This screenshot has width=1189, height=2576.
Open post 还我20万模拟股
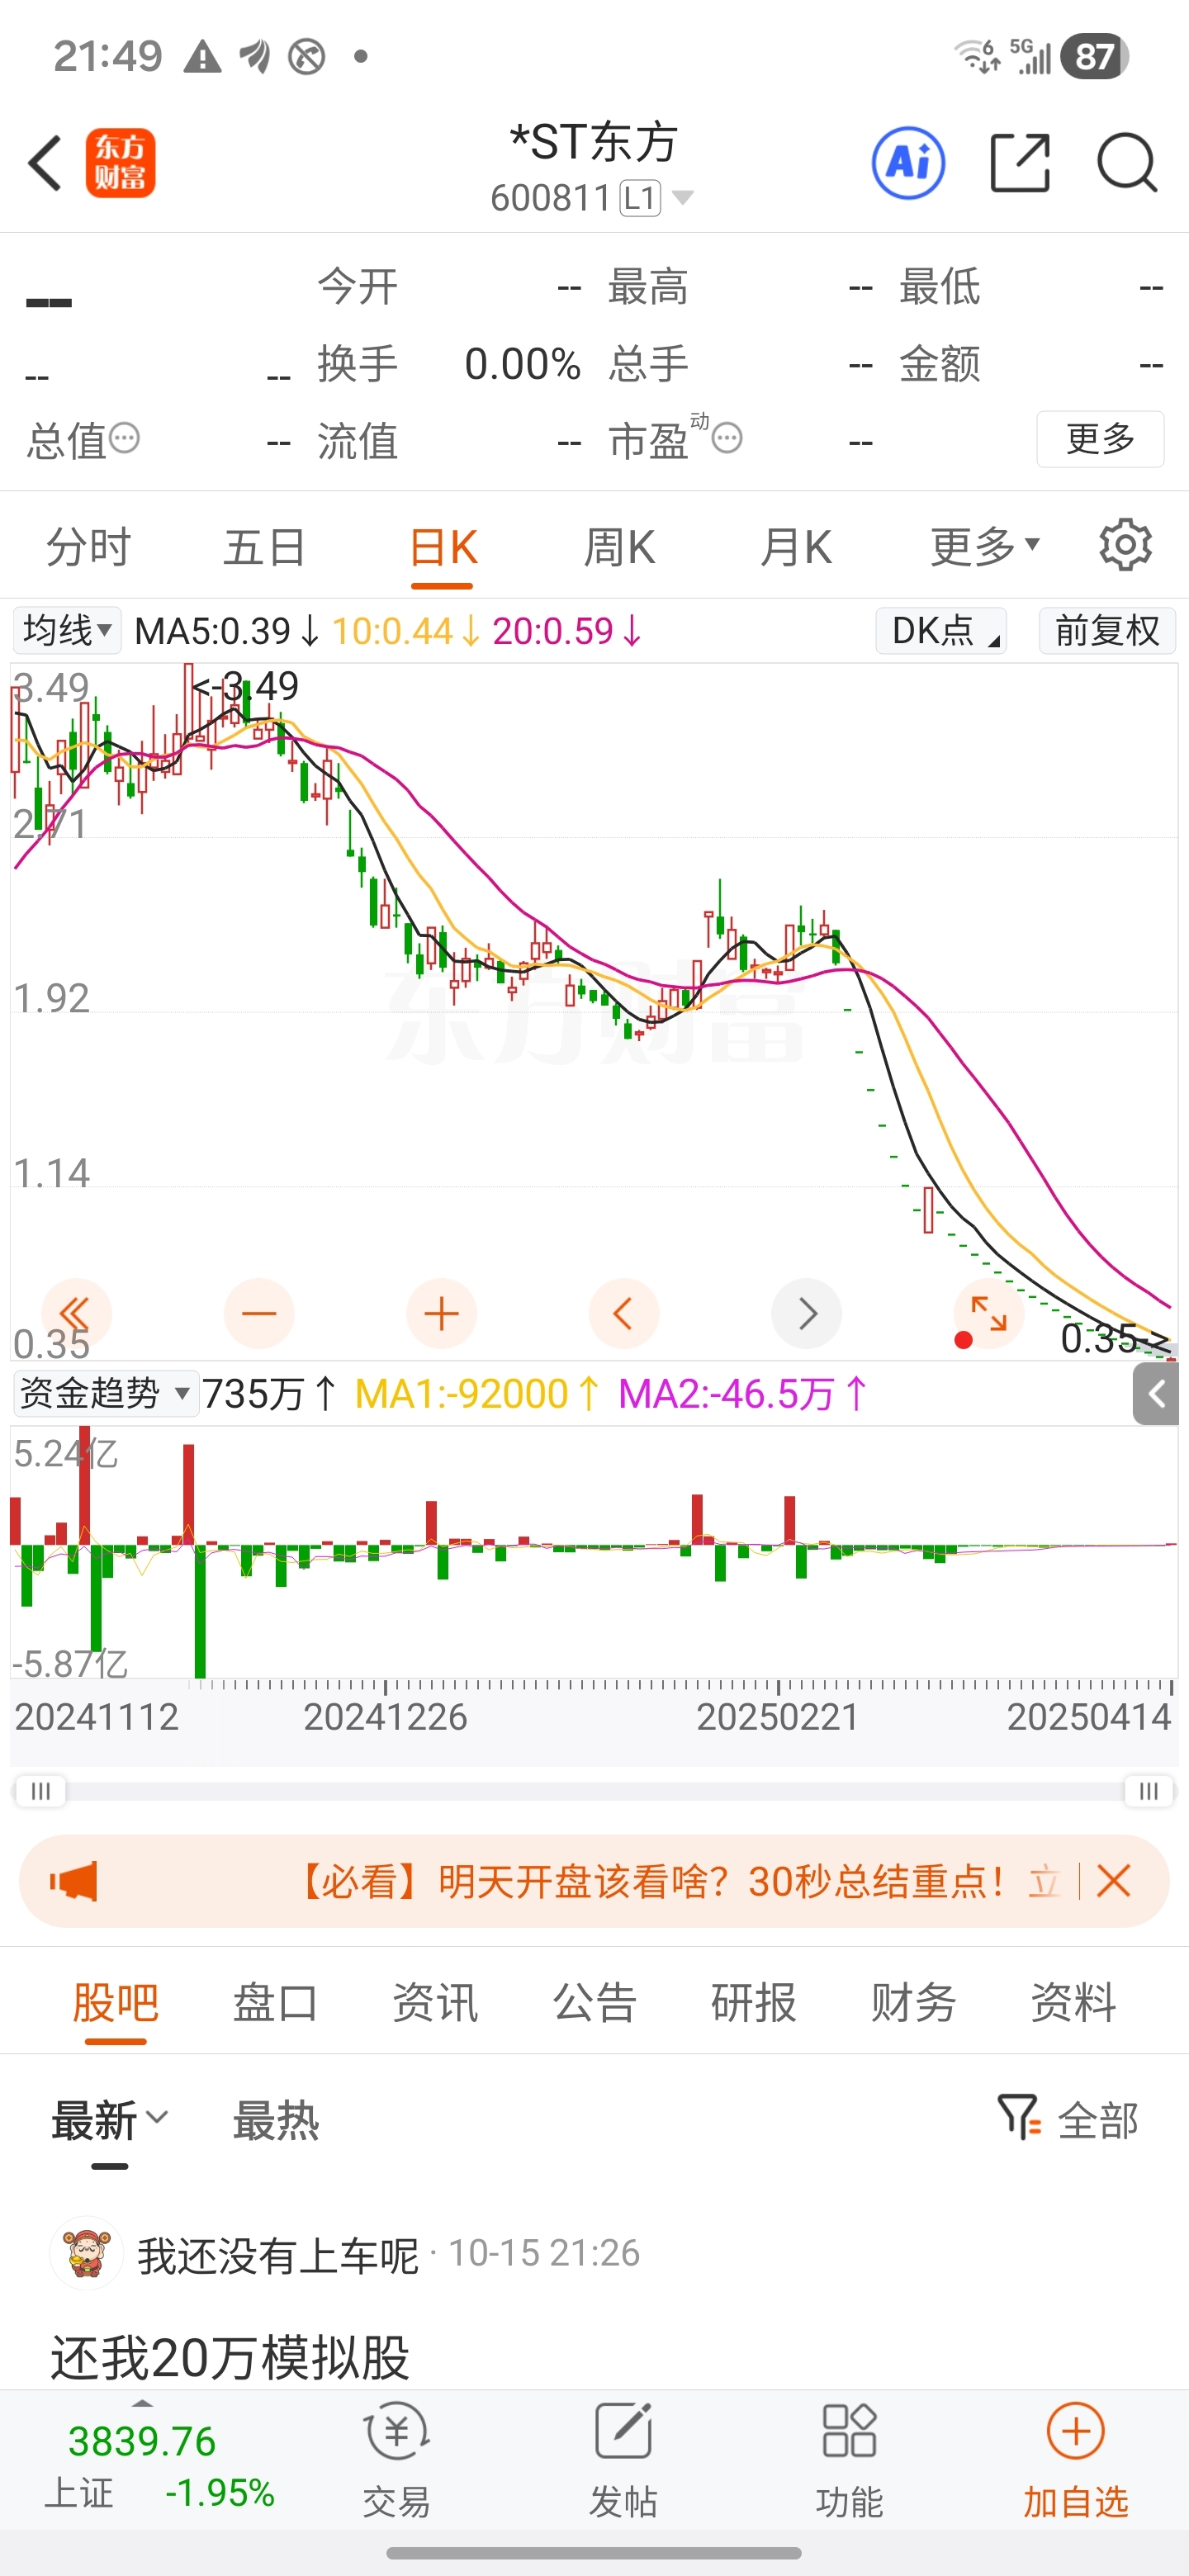(230, 2357)
